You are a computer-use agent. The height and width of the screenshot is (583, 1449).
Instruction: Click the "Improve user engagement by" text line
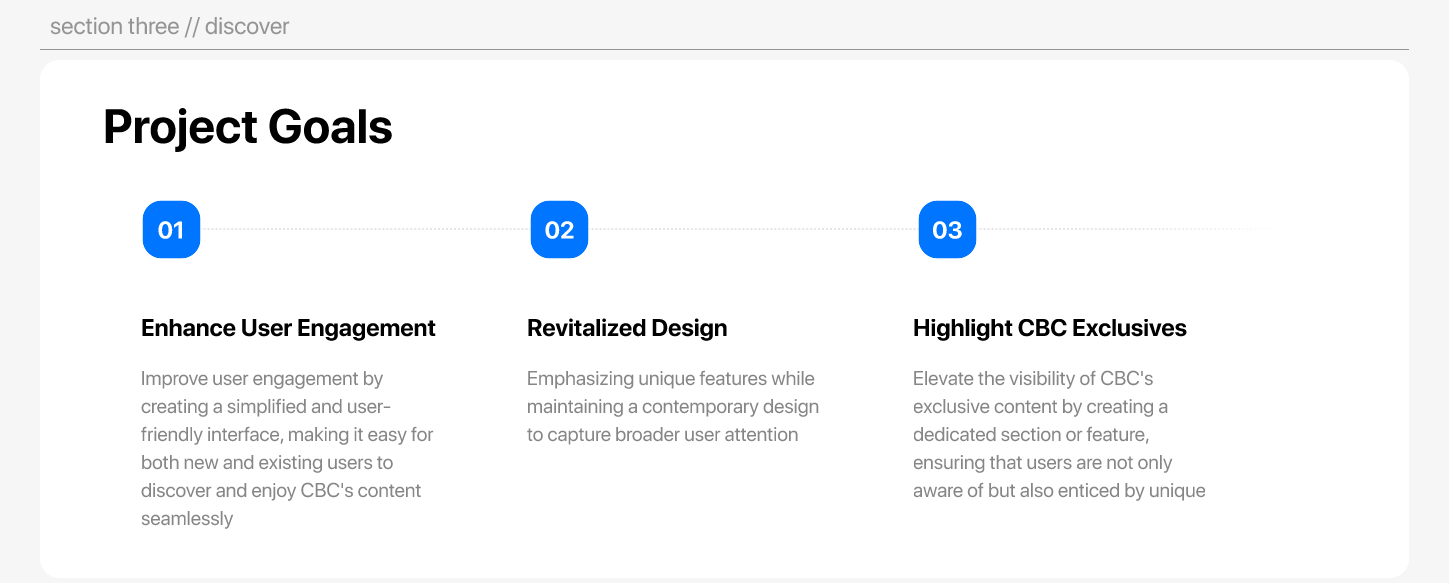click(262, 379)
